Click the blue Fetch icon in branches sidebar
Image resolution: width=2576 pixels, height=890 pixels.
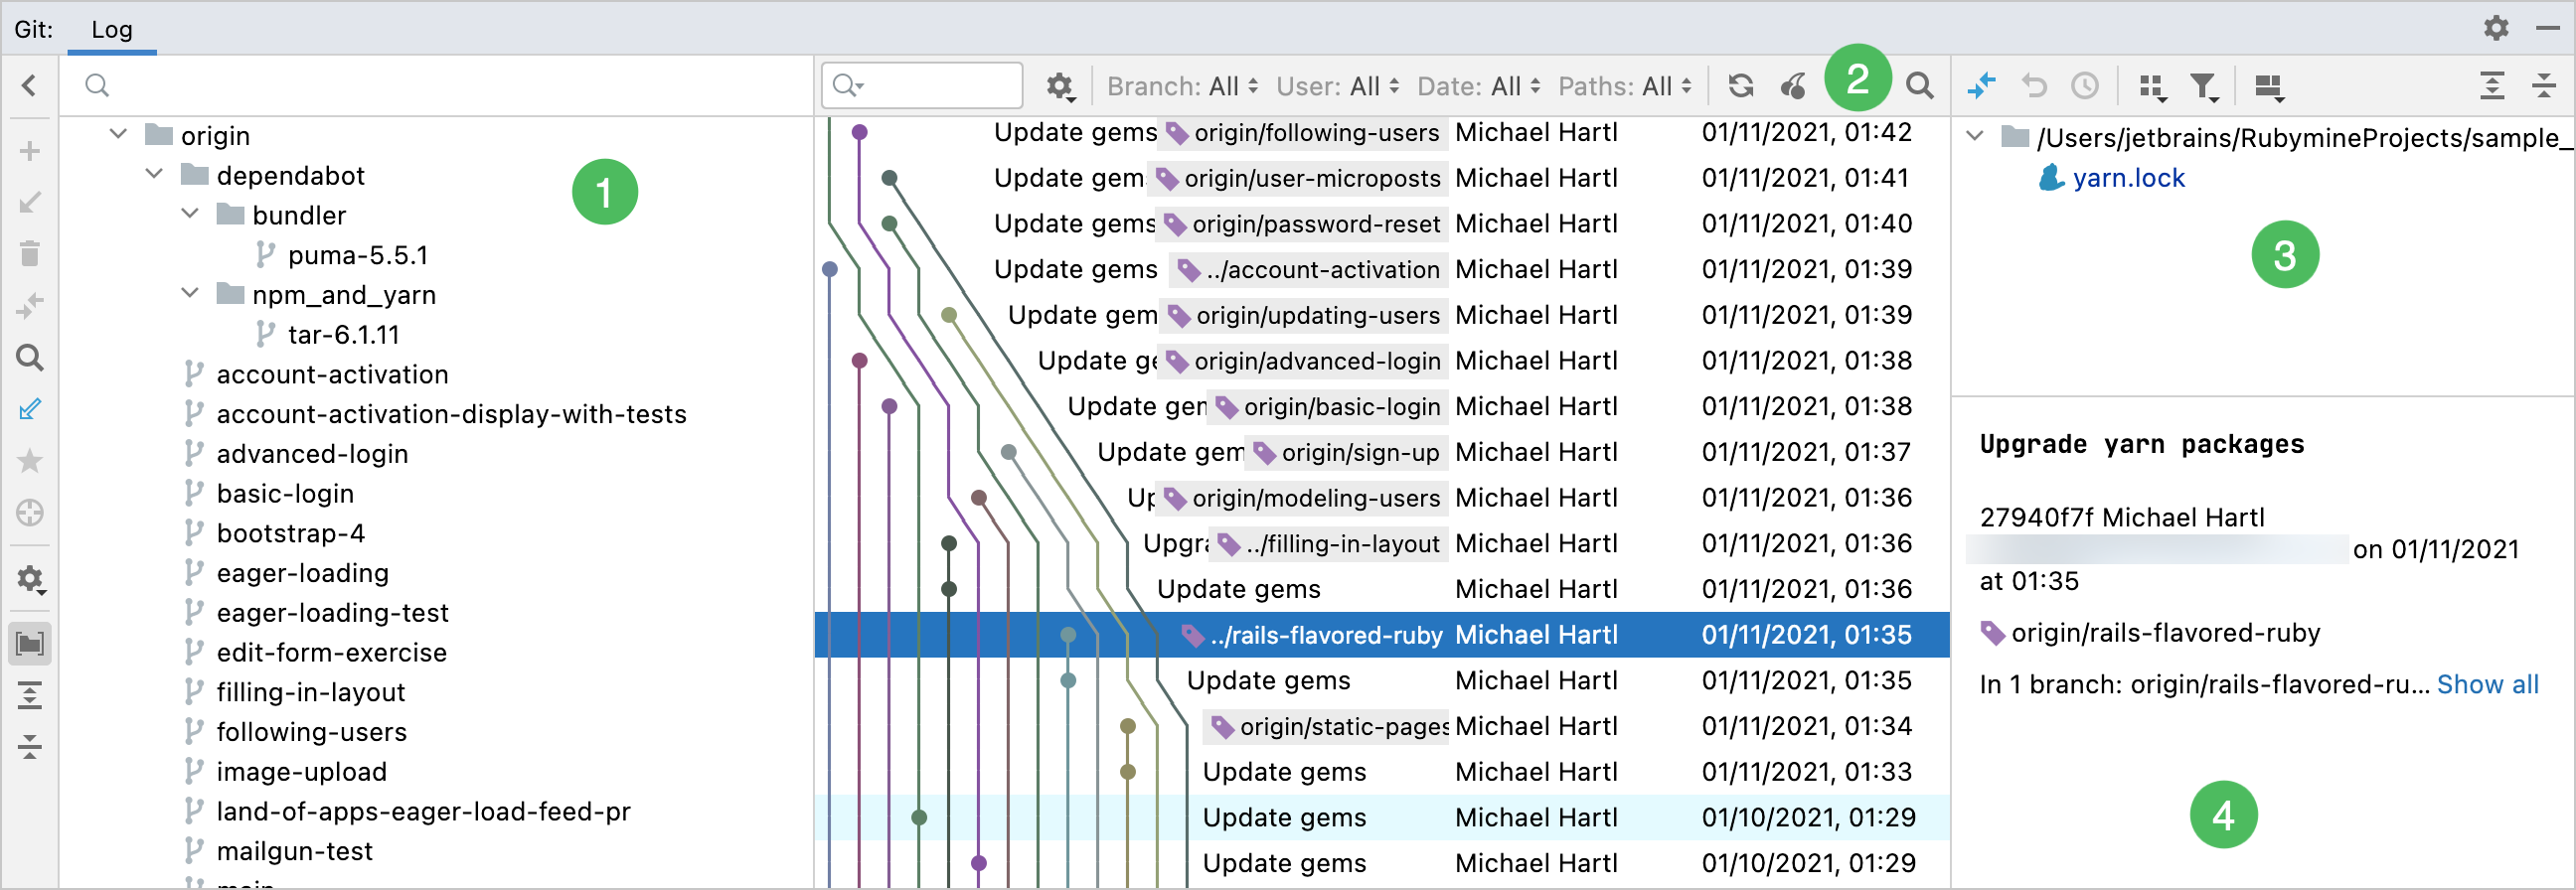(30, 409)
